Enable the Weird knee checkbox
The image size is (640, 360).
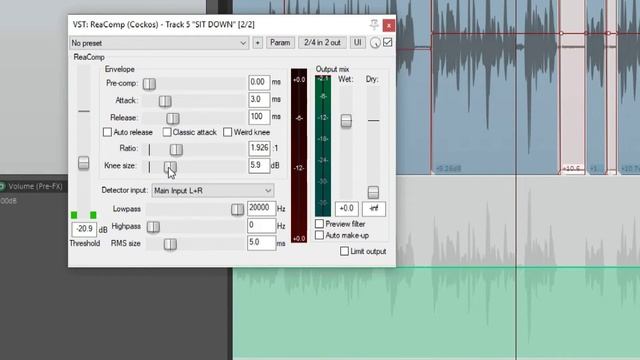(228, 132)
